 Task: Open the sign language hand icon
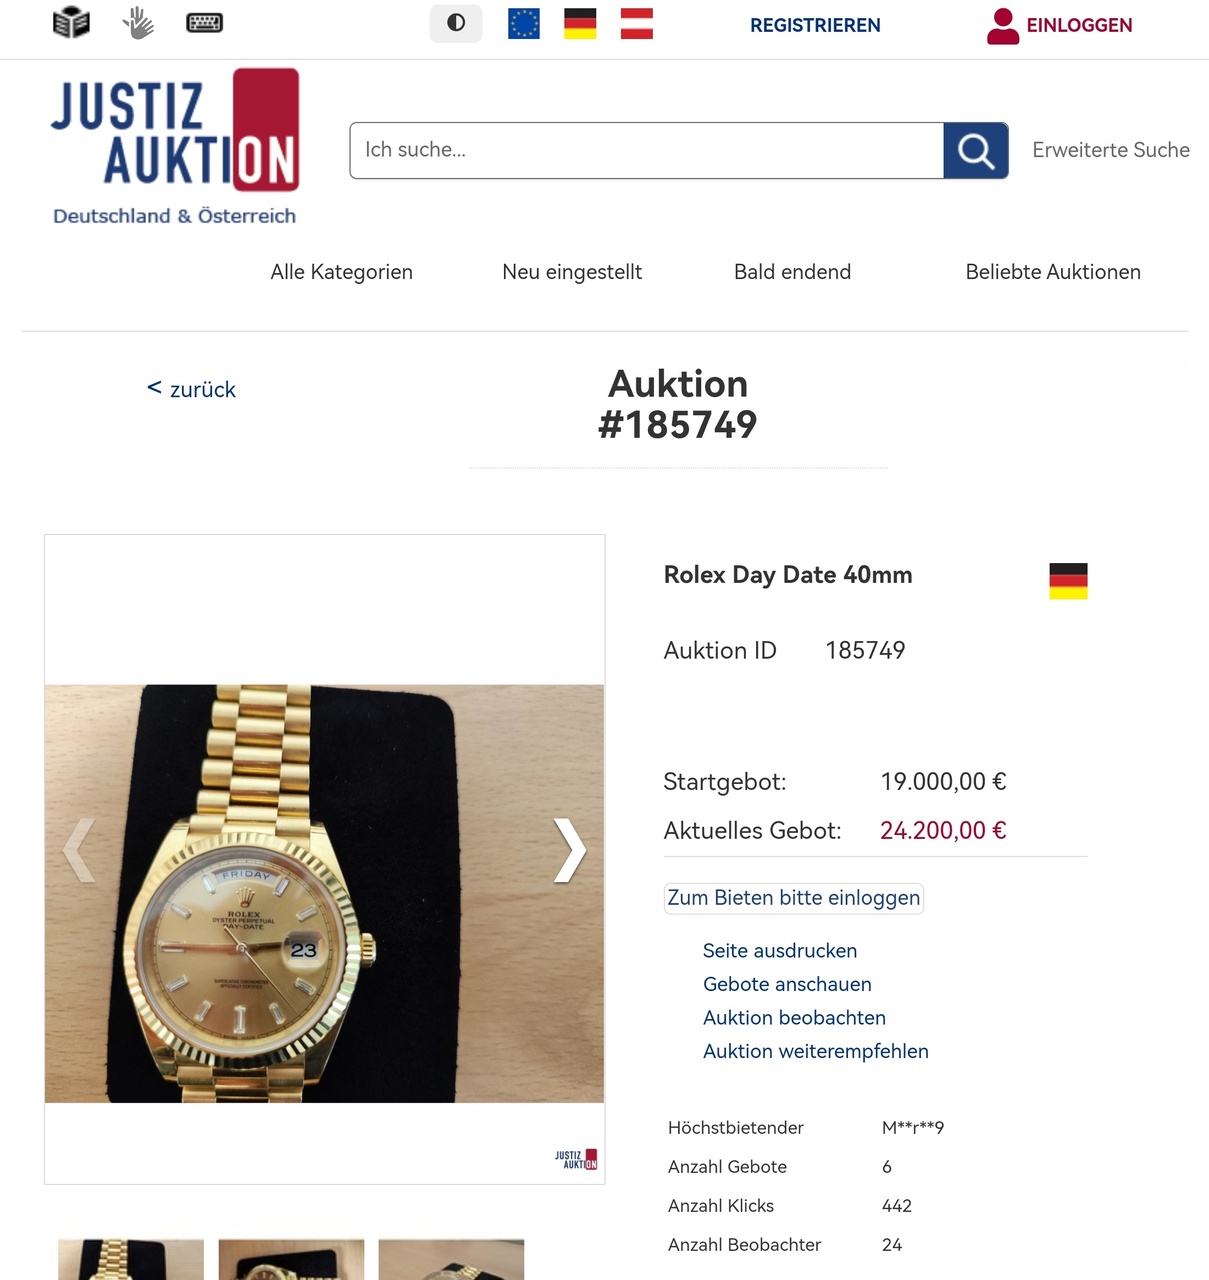(138, 22)
